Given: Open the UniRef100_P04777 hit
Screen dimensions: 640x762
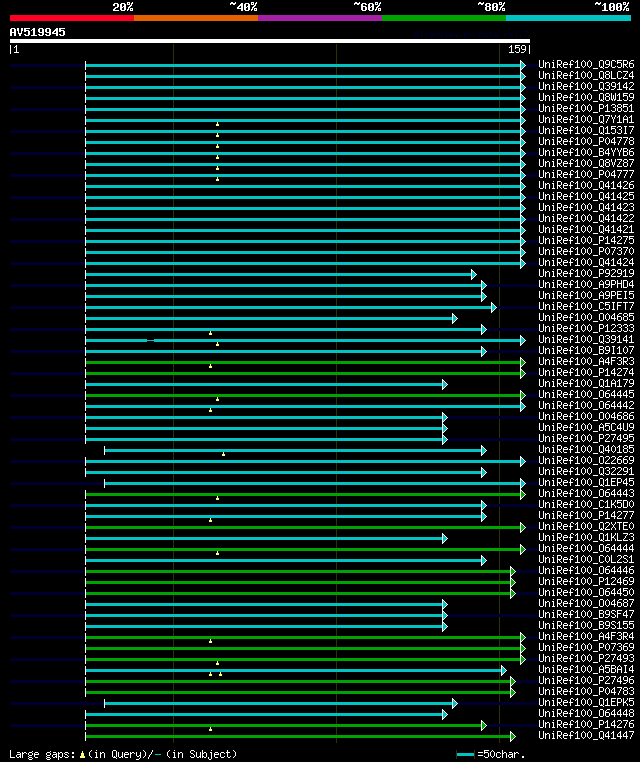Looking at the screenshot, I should (x=586, y=174).
